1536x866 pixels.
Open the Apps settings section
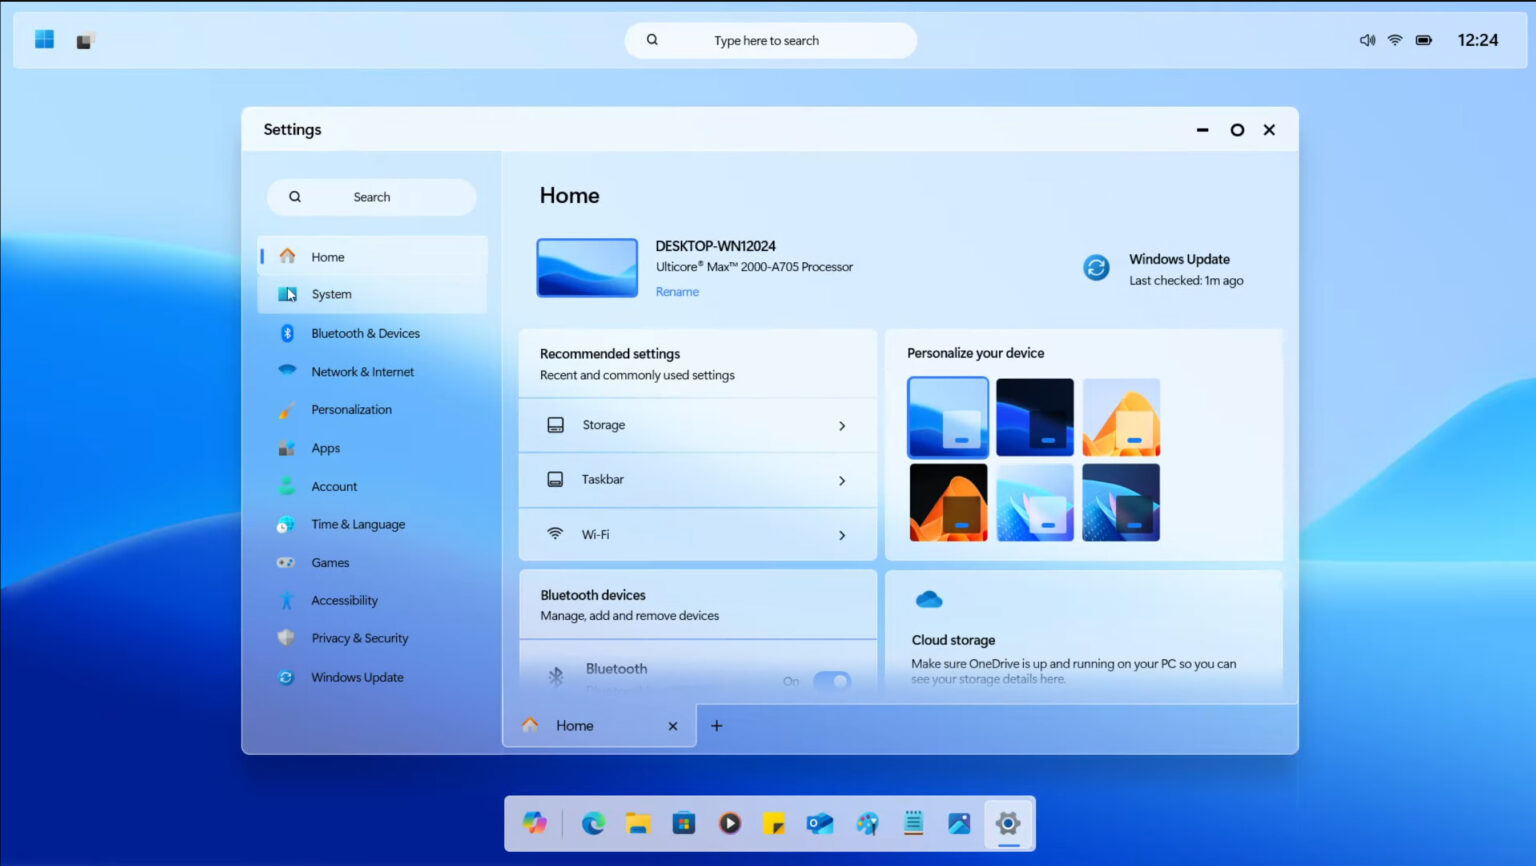pyautogui.click(x=325, y=447)
